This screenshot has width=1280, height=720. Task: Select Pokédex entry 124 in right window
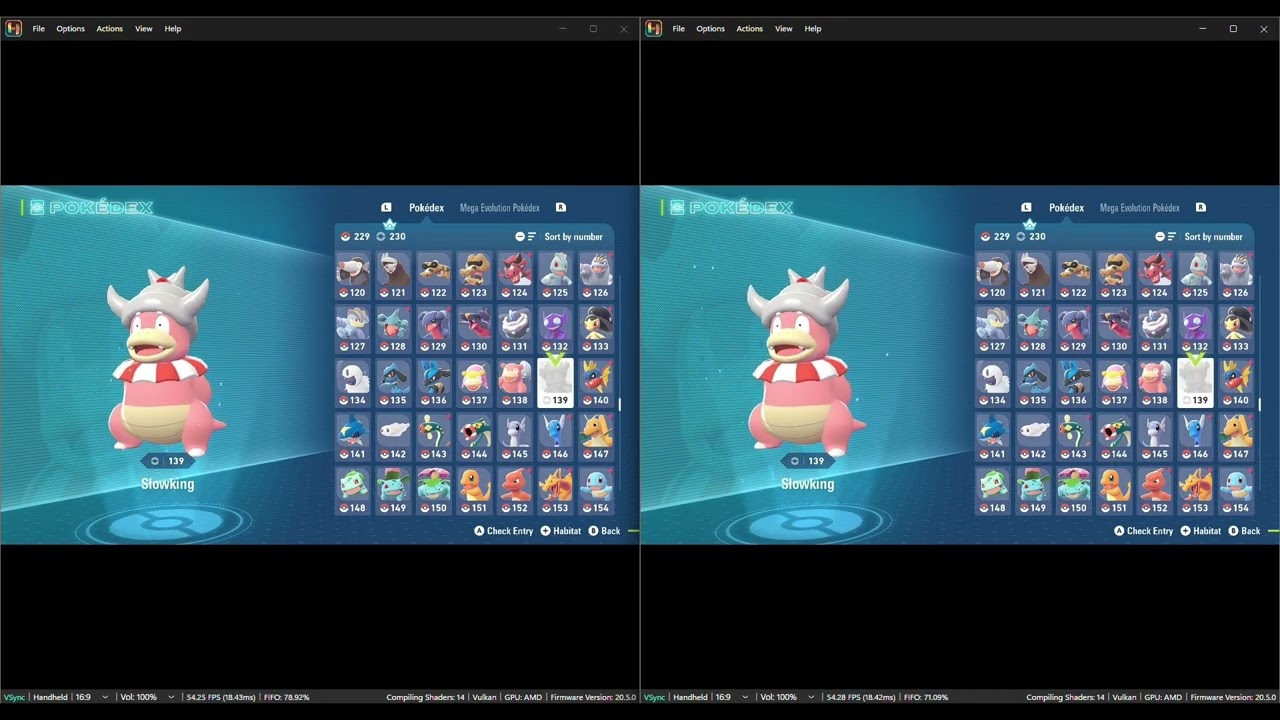(x=1155, y=275)
